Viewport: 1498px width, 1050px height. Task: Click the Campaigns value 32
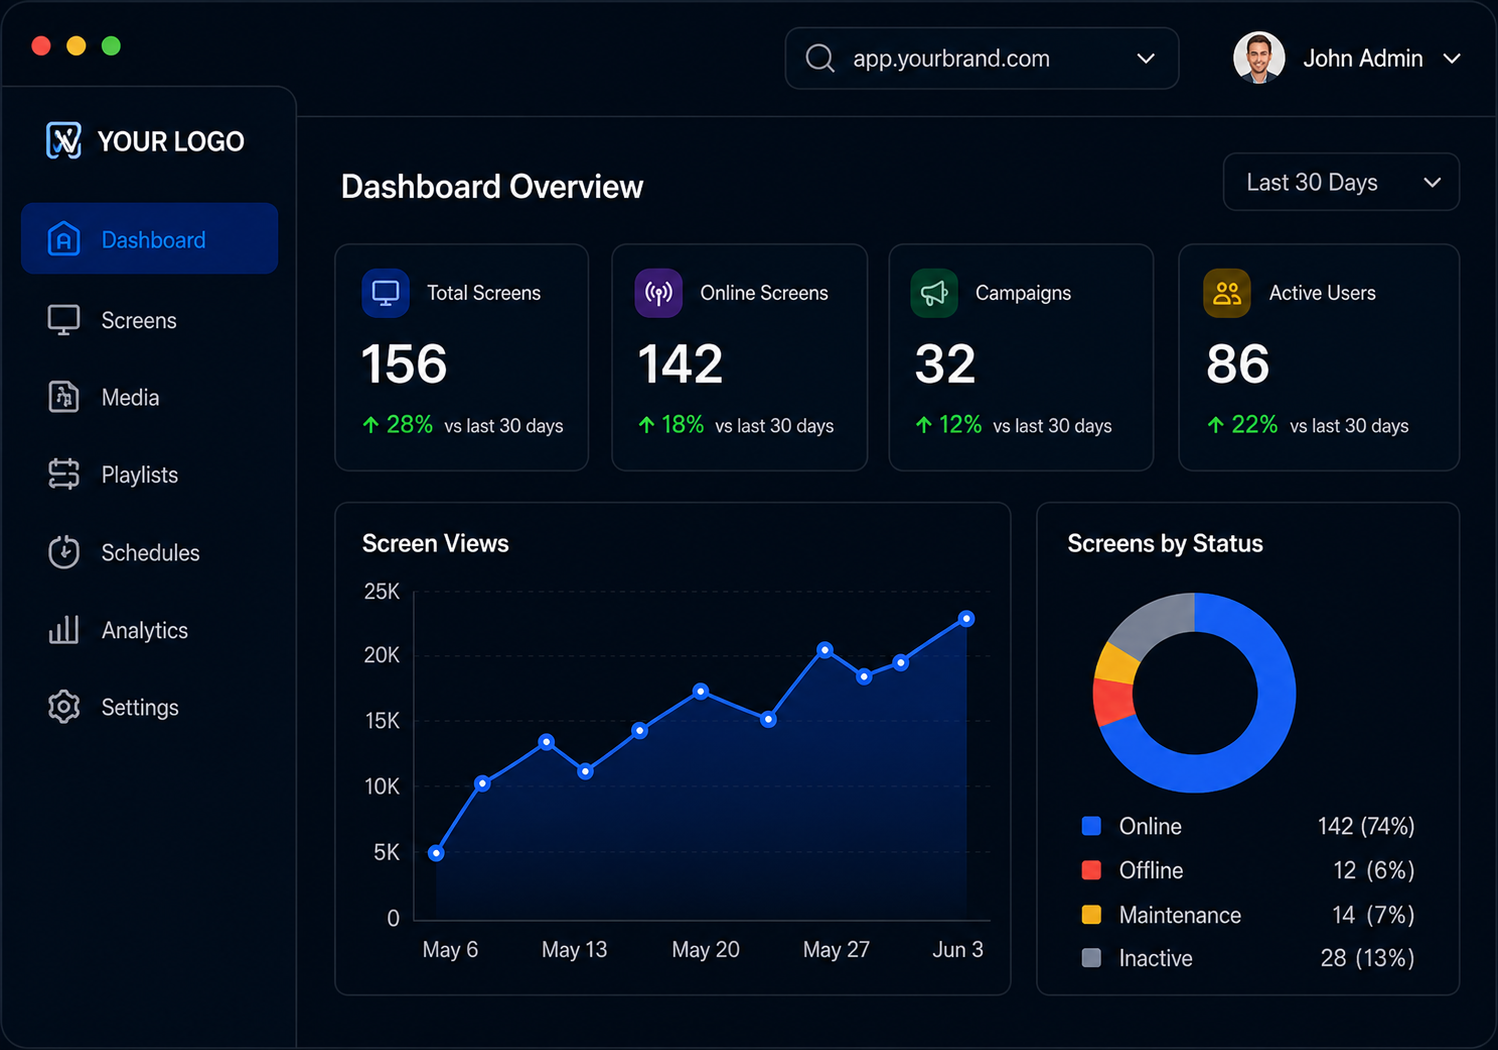pyautogui.click(x=945, y=363)
